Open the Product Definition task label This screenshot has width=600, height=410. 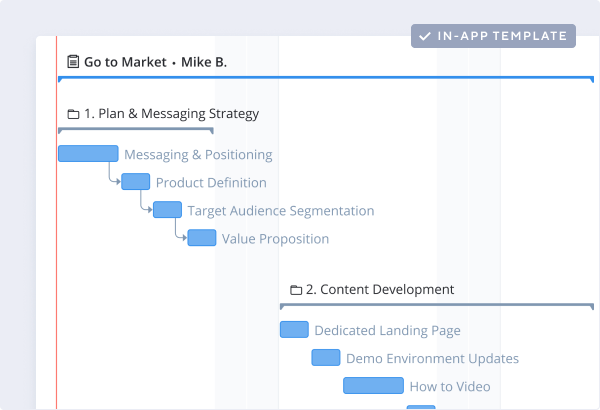click(211, 183)
